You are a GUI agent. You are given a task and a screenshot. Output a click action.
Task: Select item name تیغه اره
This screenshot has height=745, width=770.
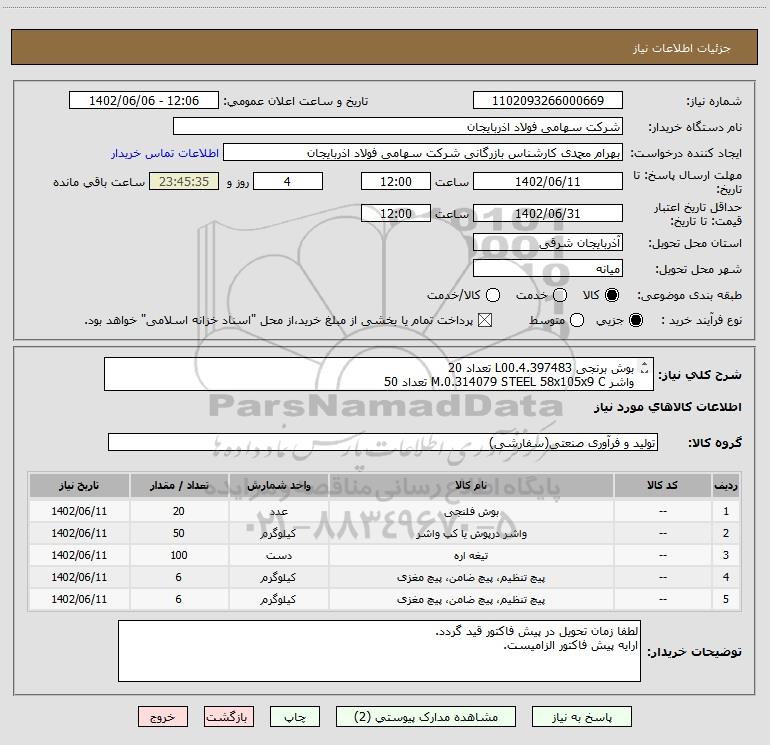(x=471, y=556)
